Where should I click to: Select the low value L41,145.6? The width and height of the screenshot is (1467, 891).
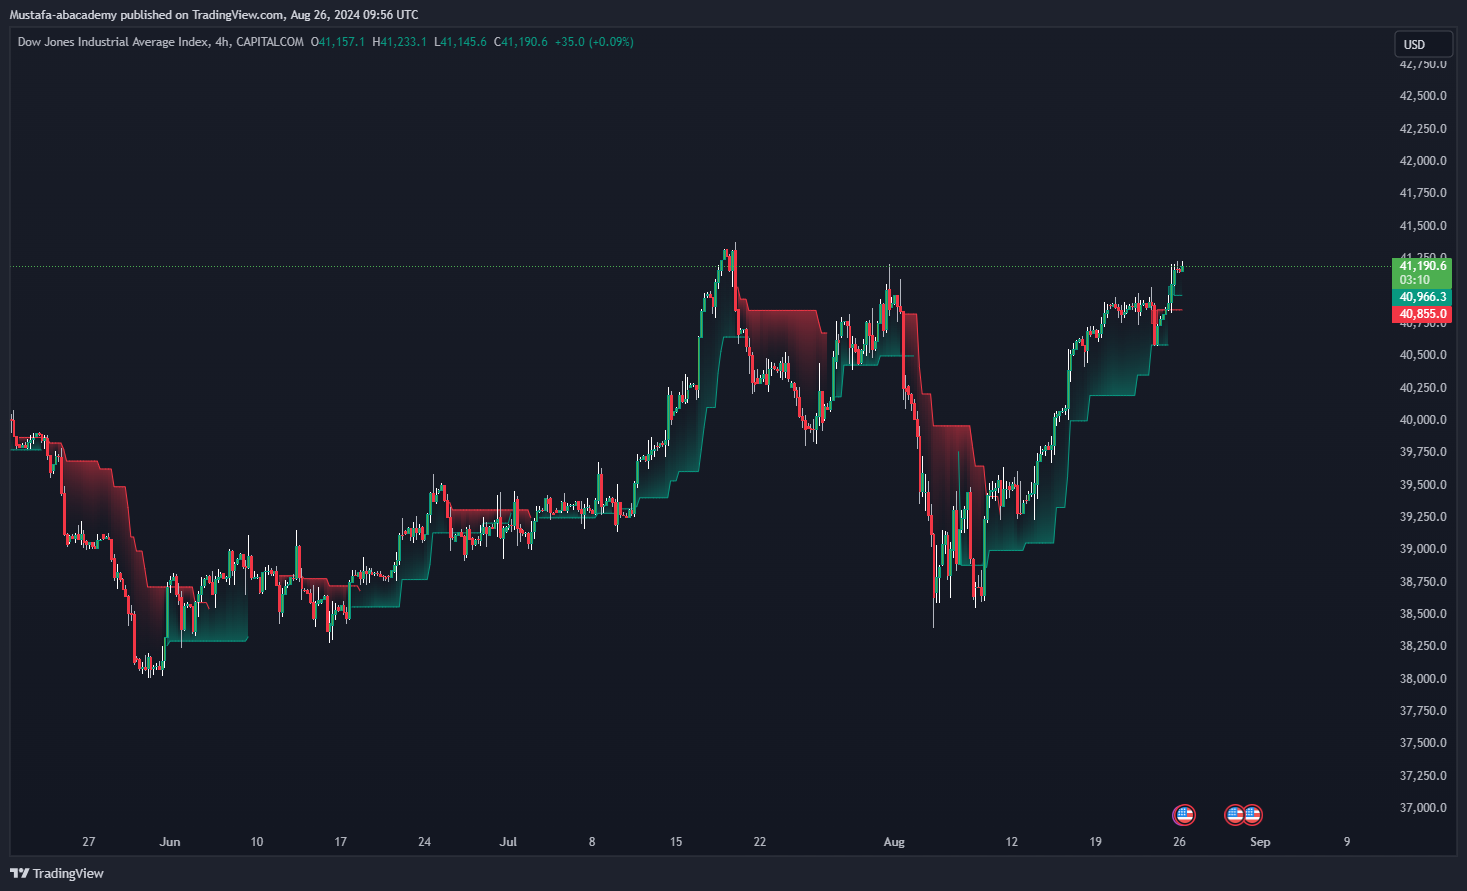460,42
